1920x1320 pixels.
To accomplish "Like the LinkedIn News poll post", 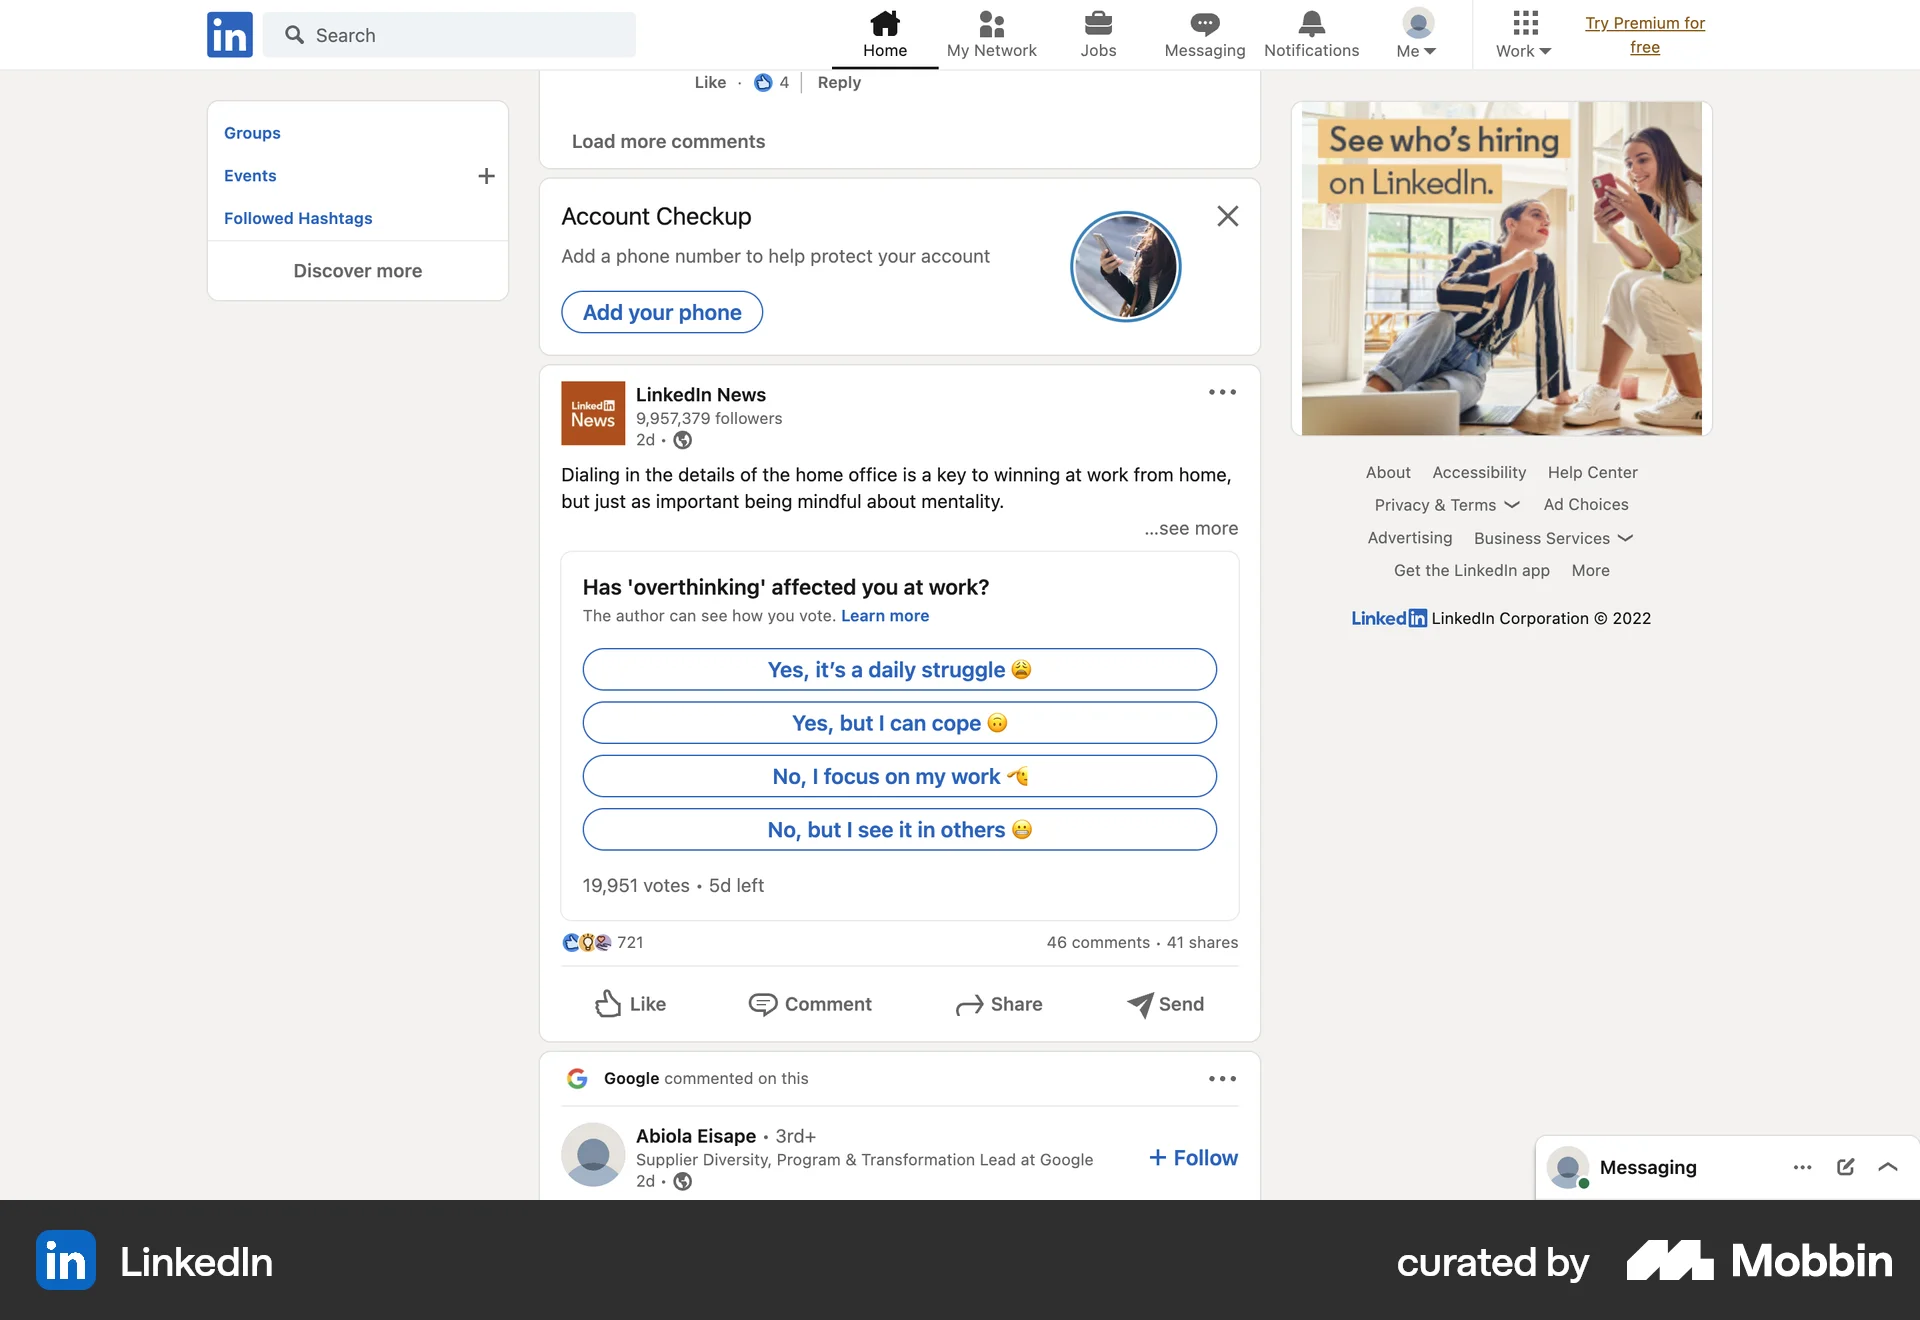I will pos(630,1004).
